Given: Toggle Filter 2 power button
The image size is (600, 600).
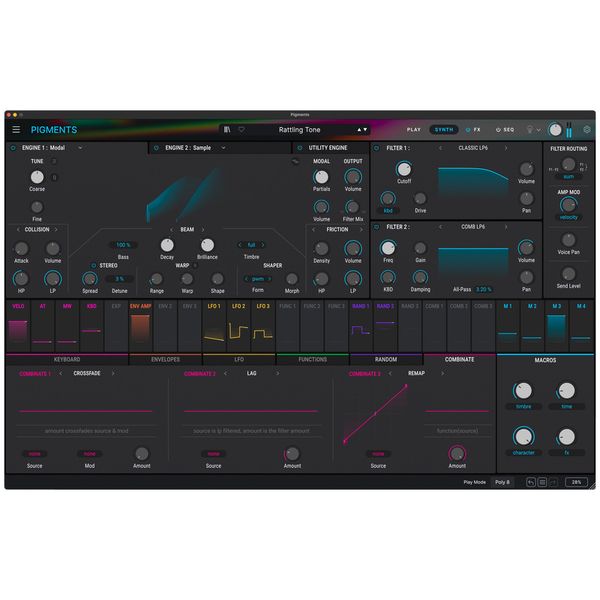Looking at the screenshot, I should 380,228.
